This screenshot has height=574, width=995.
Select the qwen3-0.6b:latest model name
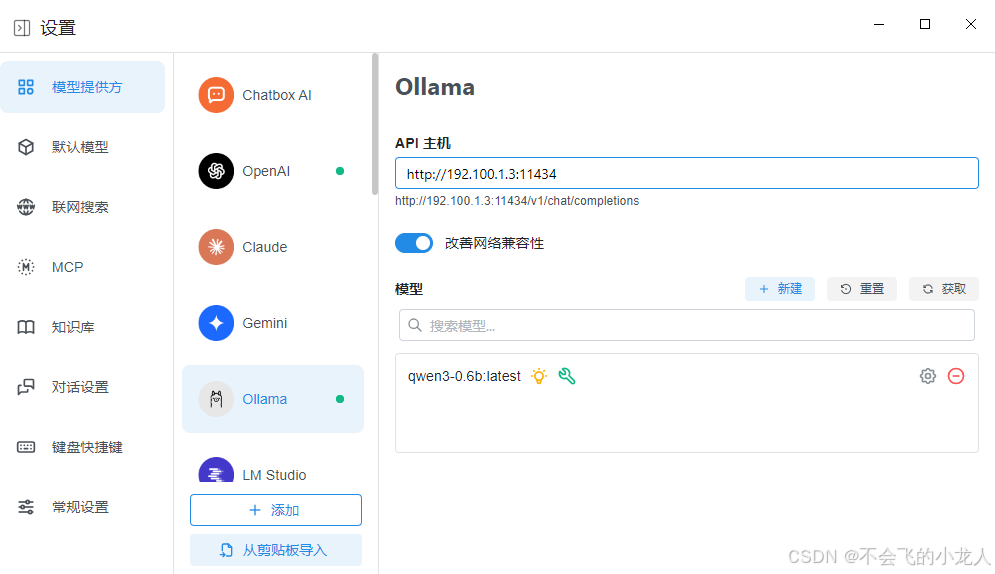(465, 376)
